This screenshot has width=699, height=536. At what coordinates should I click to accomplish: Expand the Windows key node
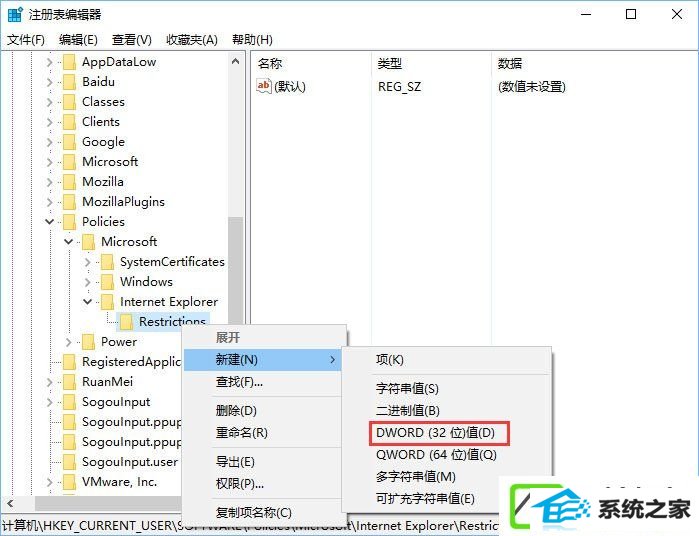(87, 282)
